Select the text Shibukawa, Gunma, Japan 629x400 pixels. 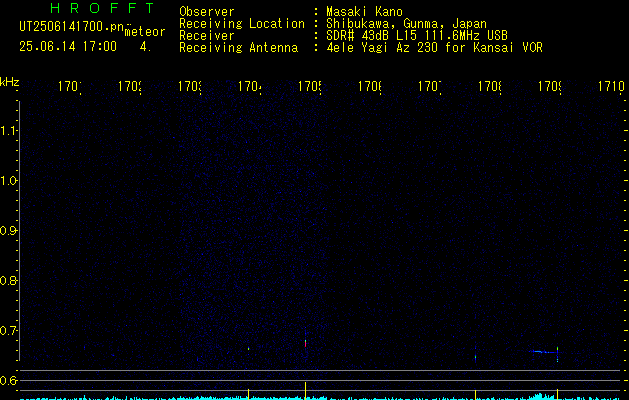pyautogui.click(x=406, y=24)
